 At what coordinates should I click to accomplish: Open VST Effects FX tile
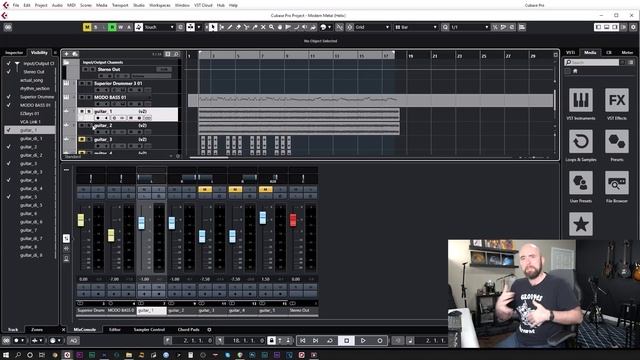click(617, 100)
